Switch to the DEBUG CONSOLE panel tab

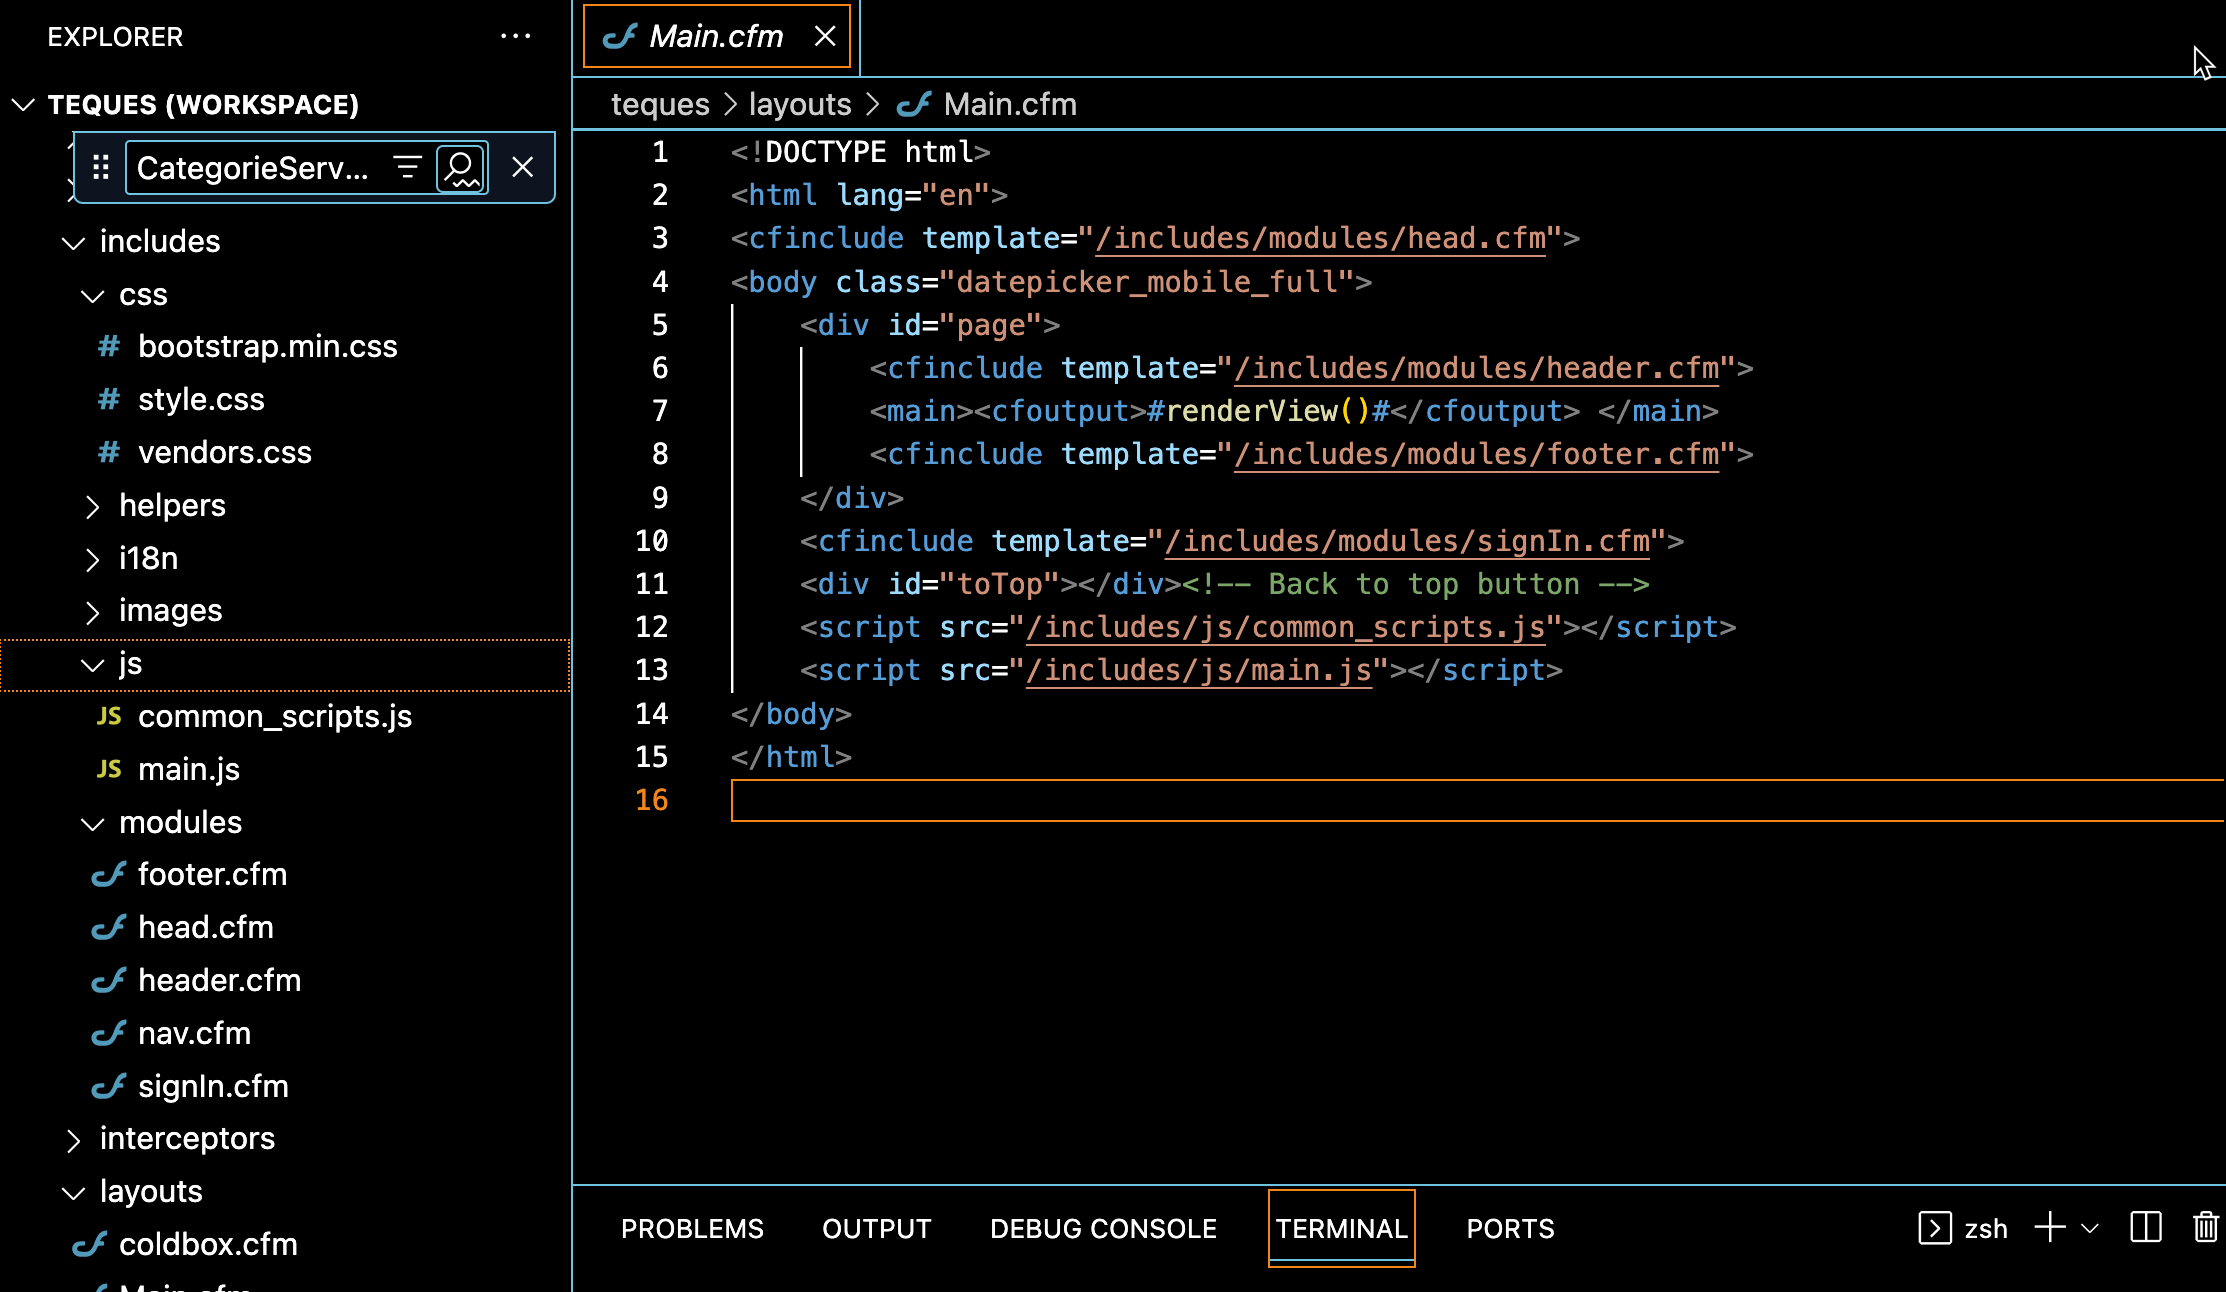click(1103, 1229)
